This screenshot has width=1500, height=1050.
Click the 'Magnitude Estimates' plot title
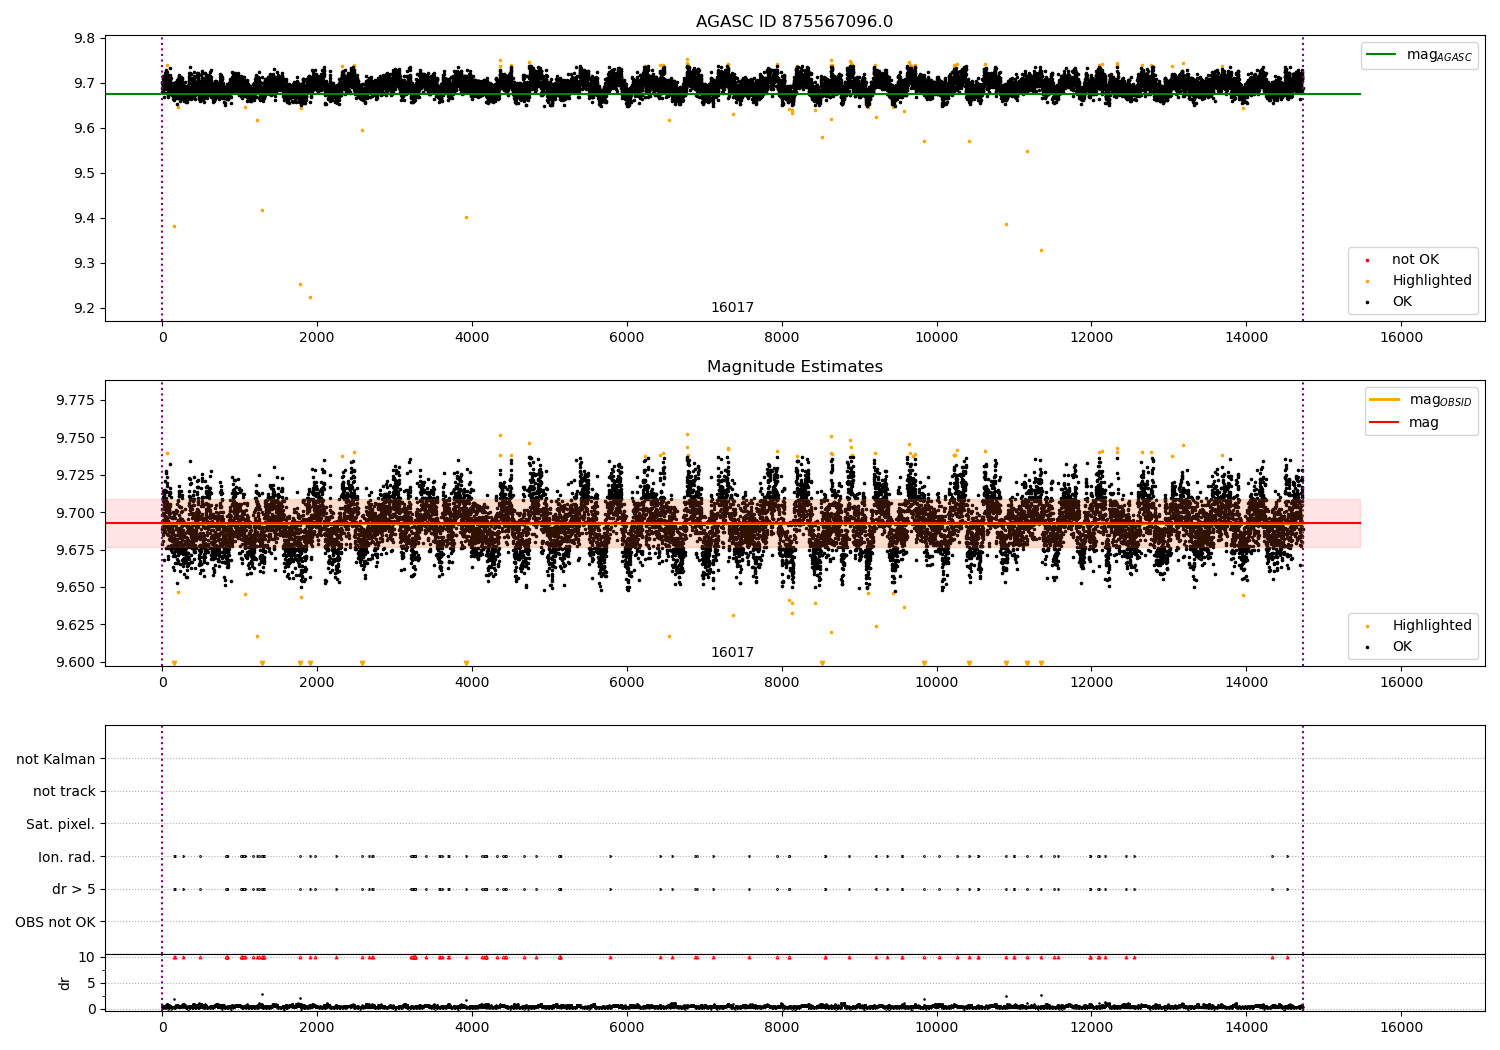794,367
